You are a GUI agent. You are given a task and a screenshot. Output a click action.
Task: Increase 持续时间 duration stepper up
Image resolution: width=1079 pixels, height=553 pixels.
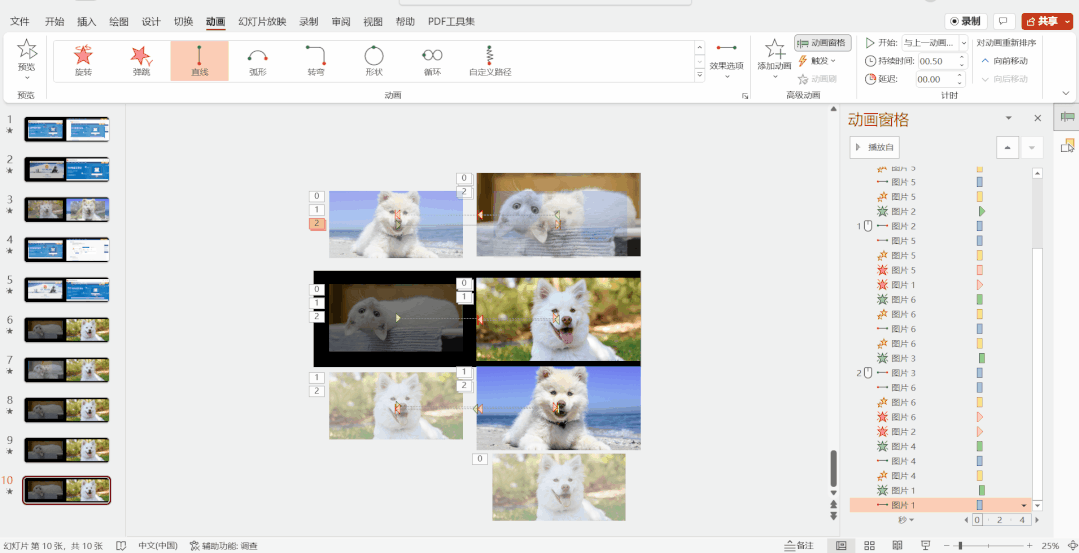(961, 57)
